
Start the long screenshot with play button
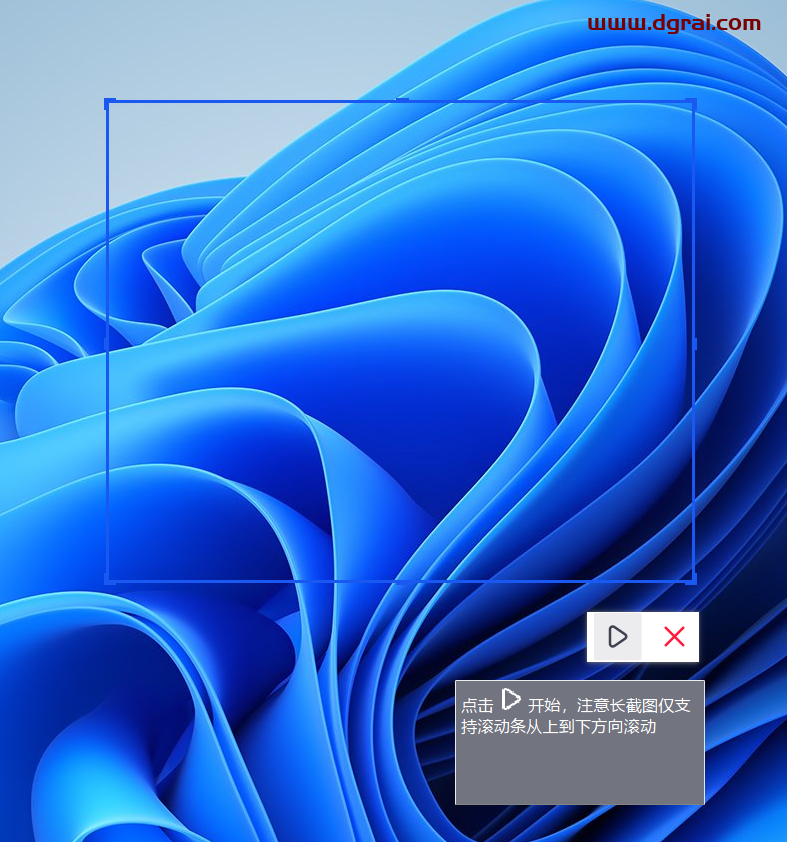point(617,637)
